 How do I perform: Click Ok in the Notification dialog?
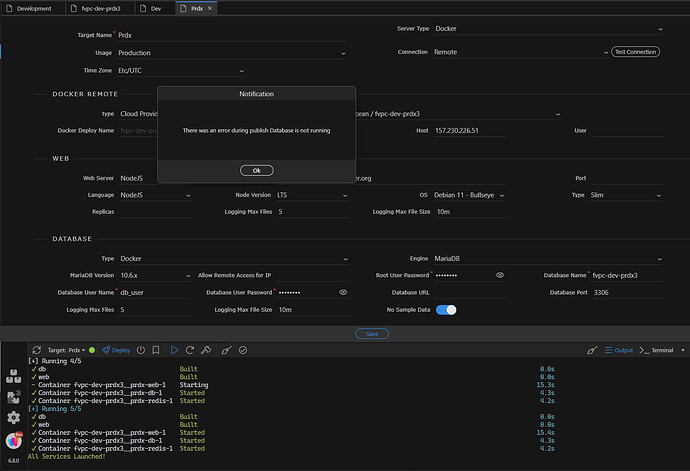[x=257, y=170]
